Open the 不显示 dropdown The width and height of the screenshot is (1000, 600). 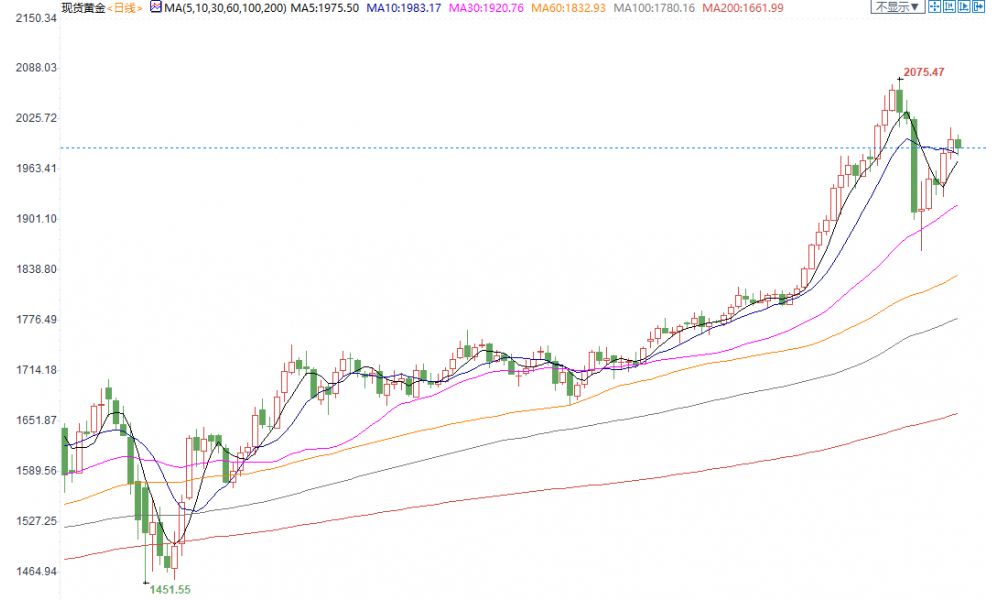(893, 7)
